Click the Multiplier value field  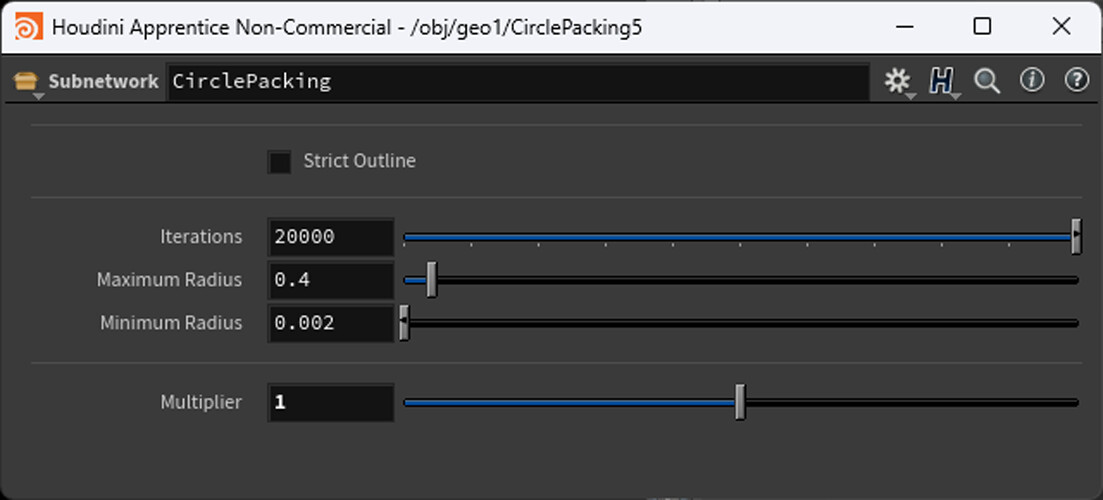331,402
